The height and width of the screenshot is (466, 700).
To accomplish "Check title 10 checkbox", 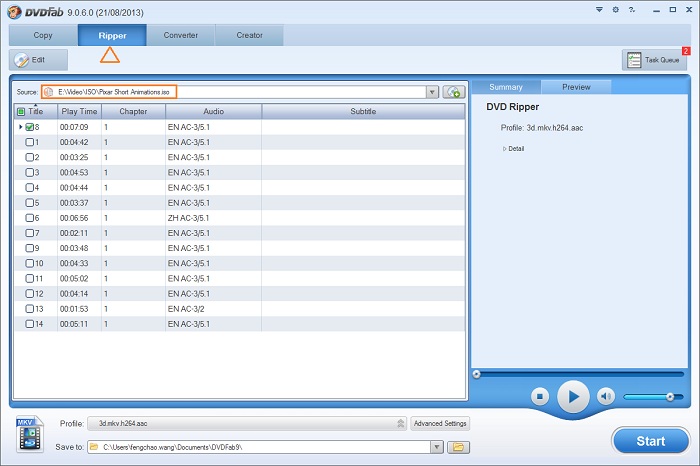I will tap(29, 263).
